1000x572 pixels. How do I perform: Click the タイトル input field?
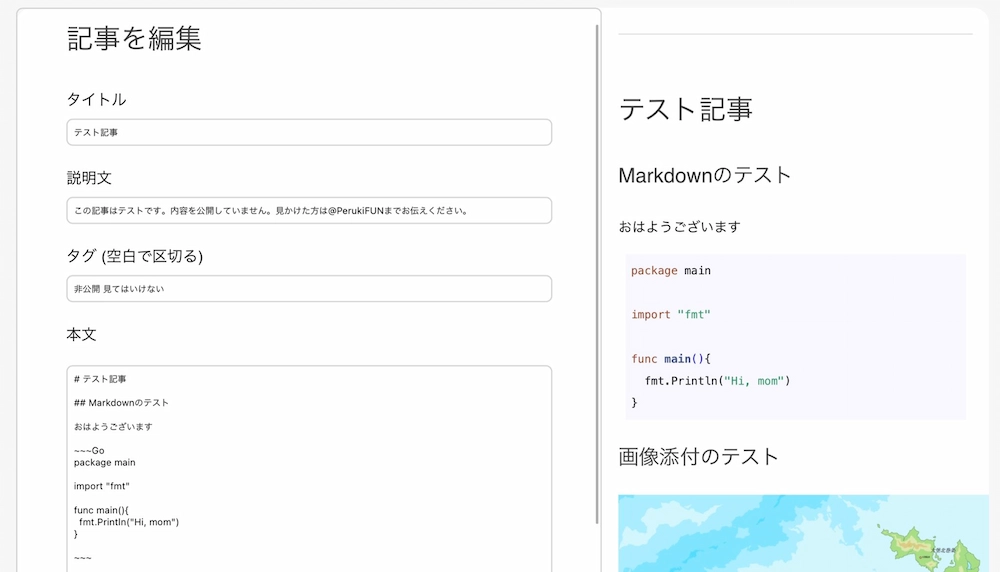(x=309, y=132)
